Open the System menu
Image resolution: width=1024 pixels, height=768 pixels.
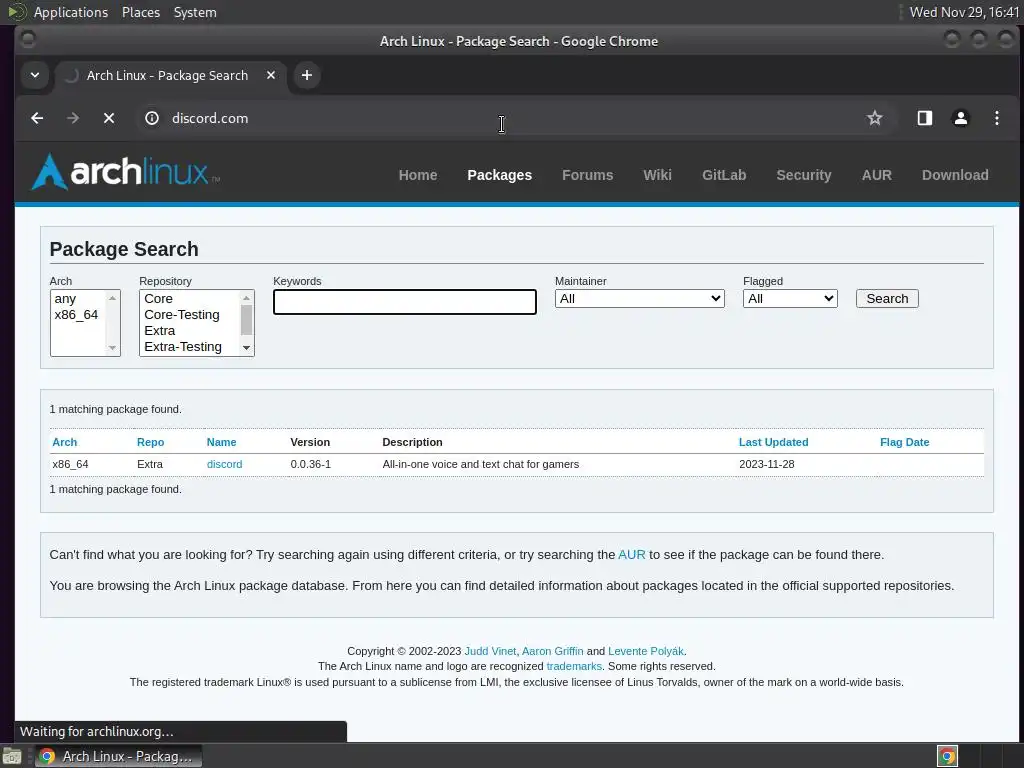[195, 12]
